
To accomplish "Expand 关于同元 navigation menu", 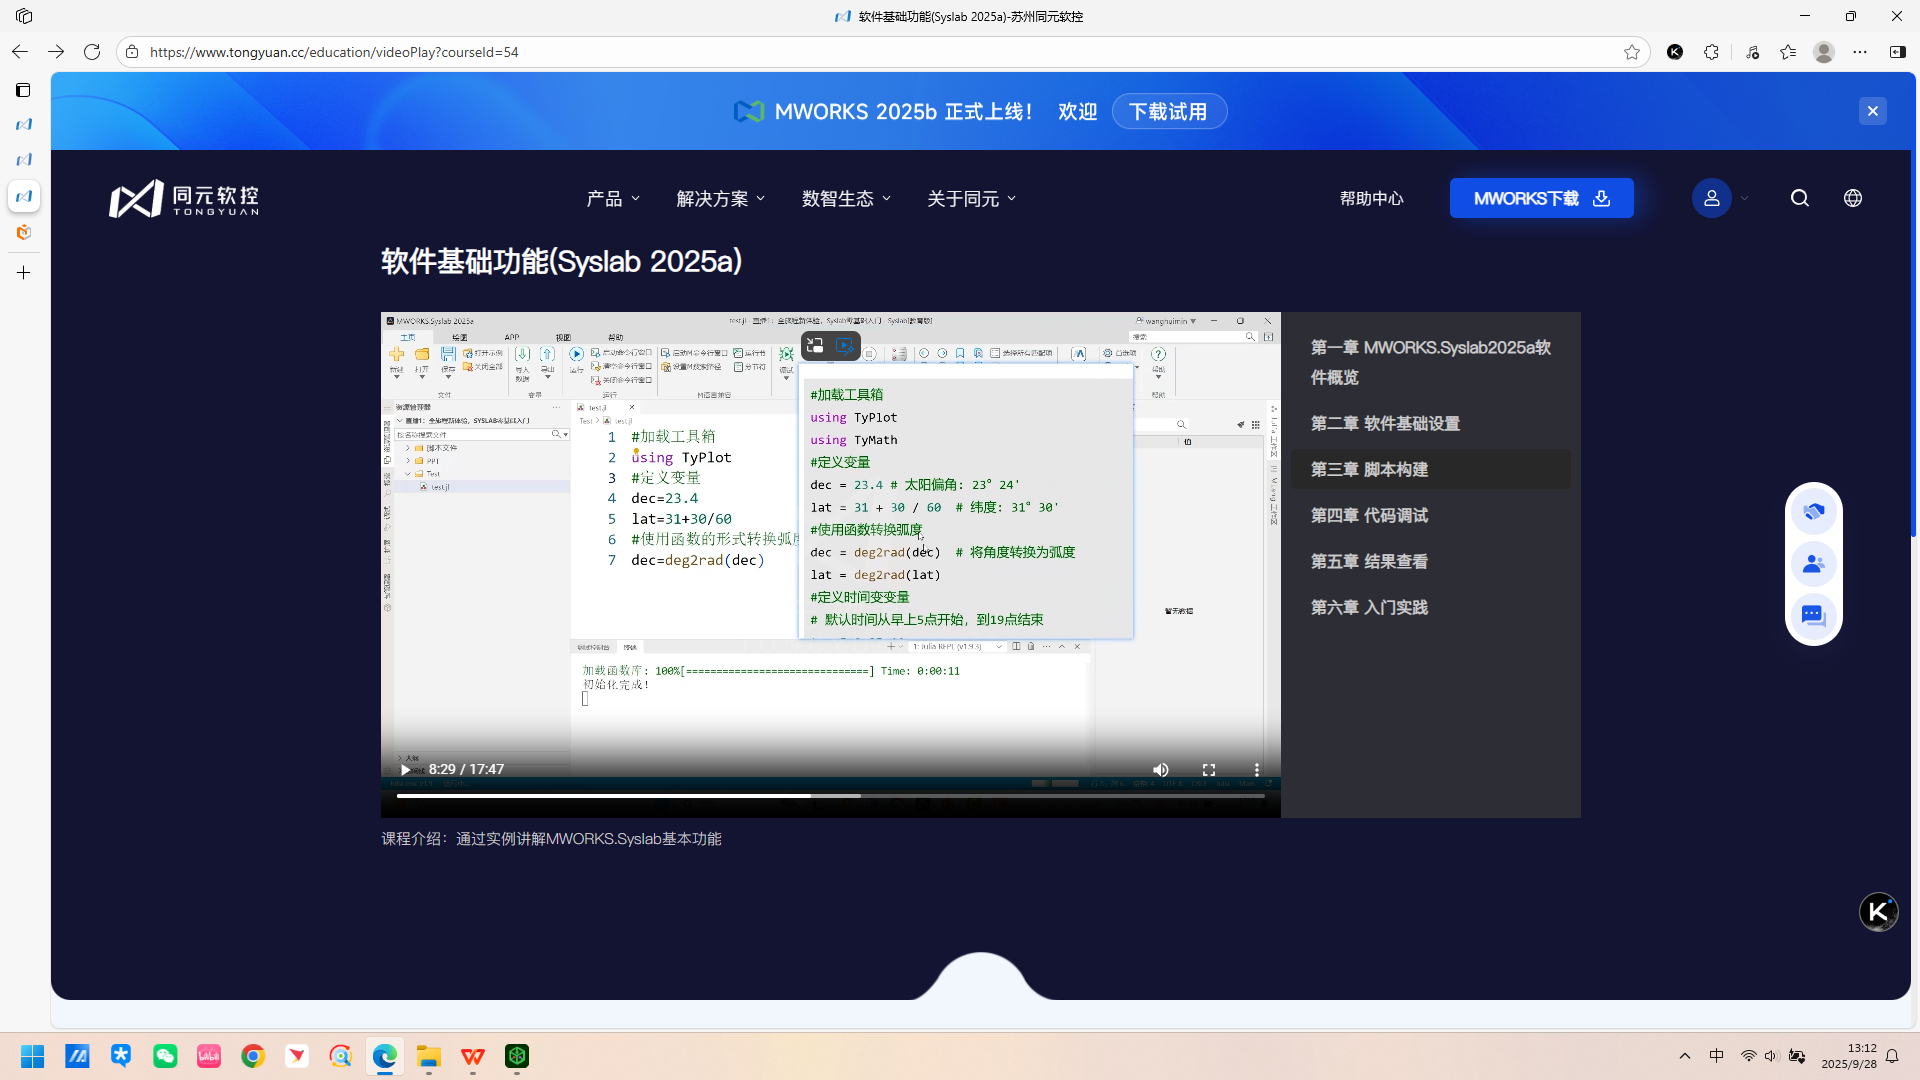I will pyautogui.click(x=971, y=199).
